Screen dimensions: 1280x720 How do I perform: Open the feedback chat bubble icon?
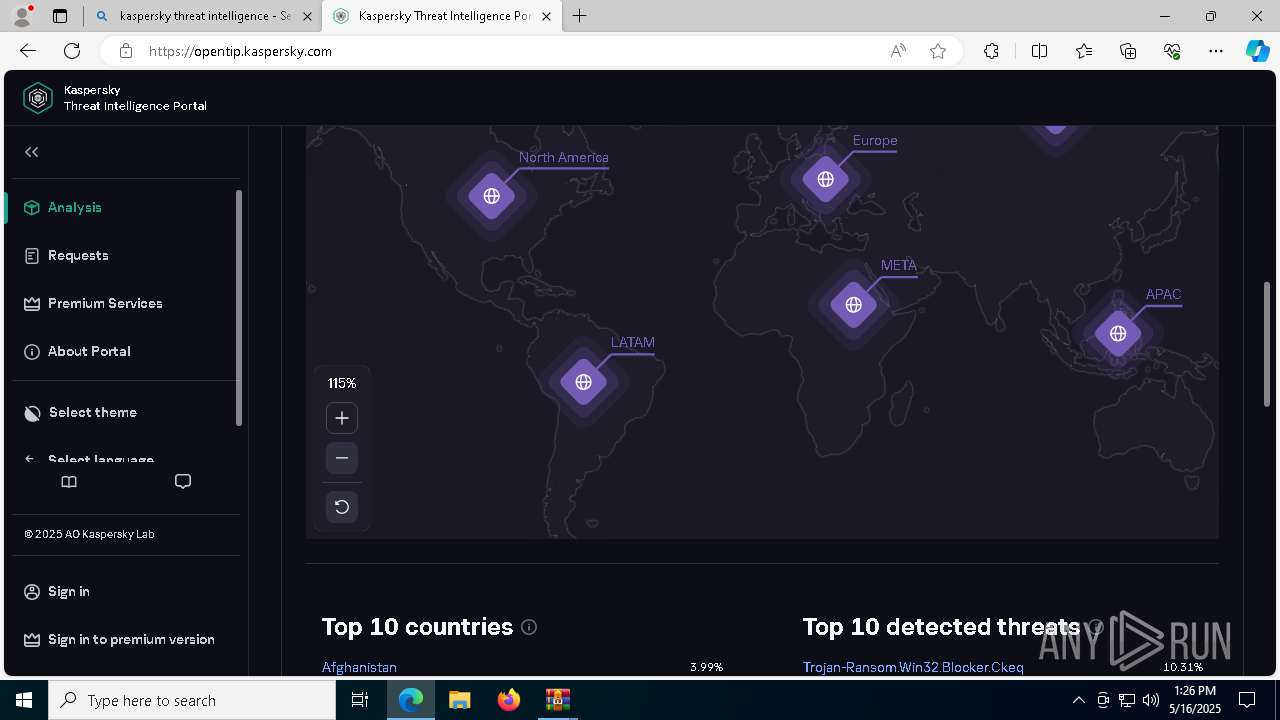click(183, 482)
